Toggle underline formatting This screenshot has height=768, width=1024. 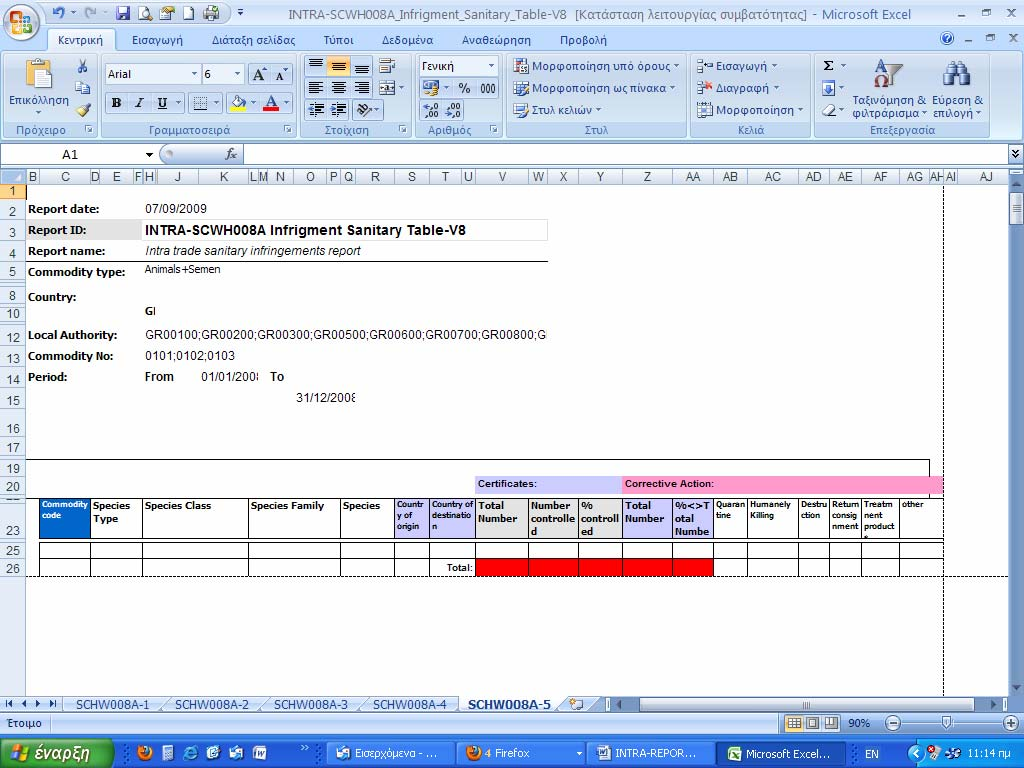162,103
